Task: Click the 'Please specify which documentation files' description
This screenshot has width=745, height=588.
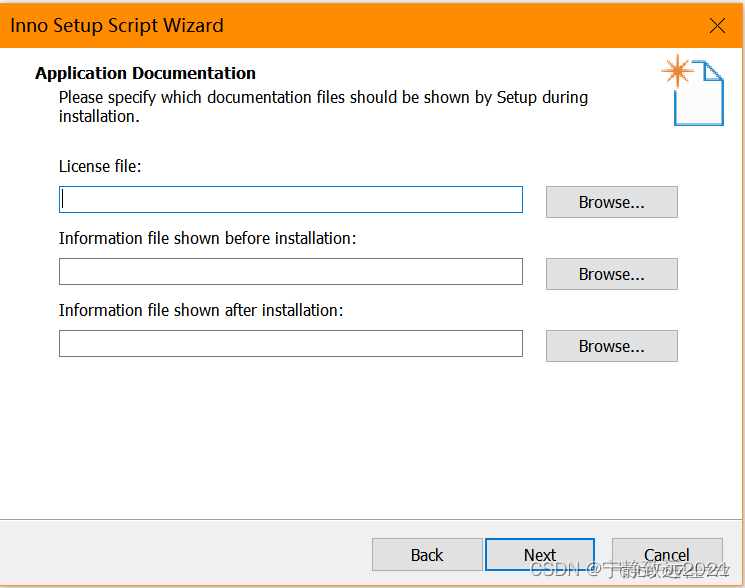Action: [x=323, y=107]
